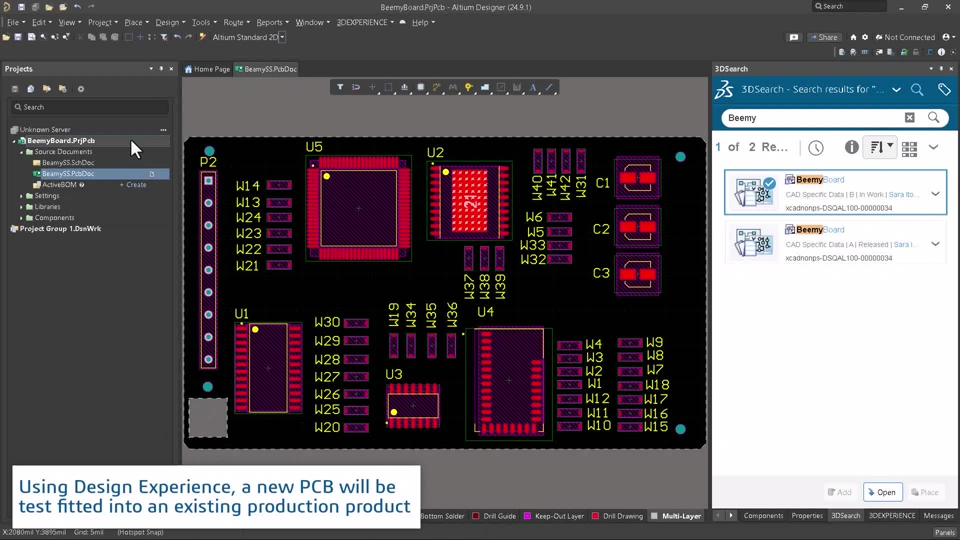The width and height of the screenshot is (960, 540).
Task: Open the user account dropdown at top right
Action: tap(948, 37)
